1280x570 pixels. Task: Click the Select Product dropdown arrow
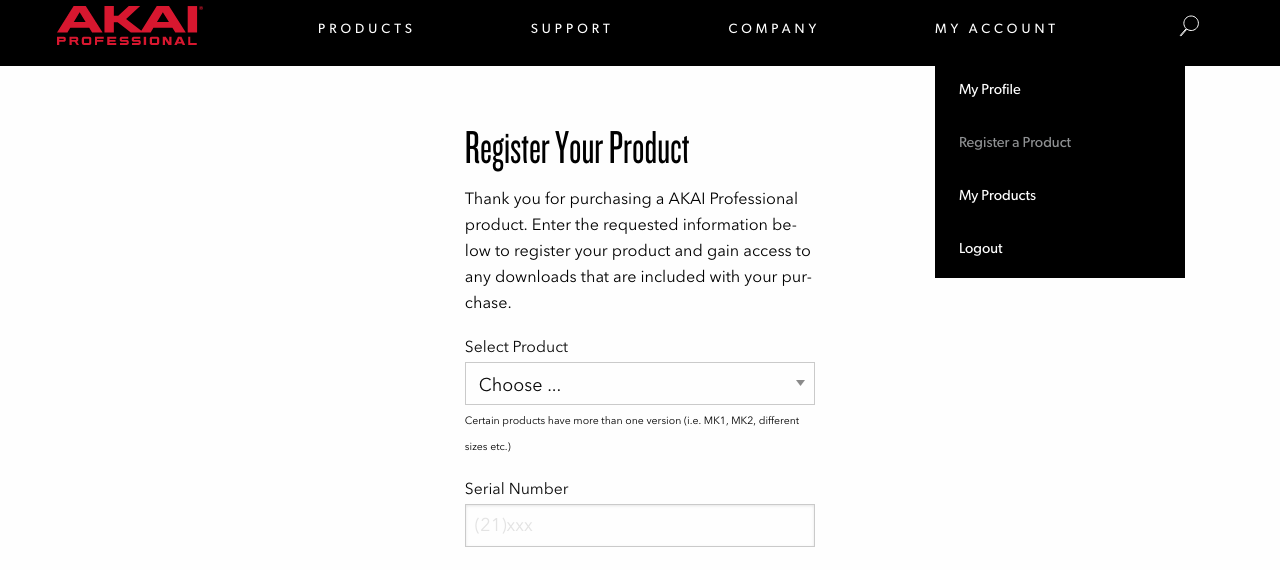[x=800, y=383]
